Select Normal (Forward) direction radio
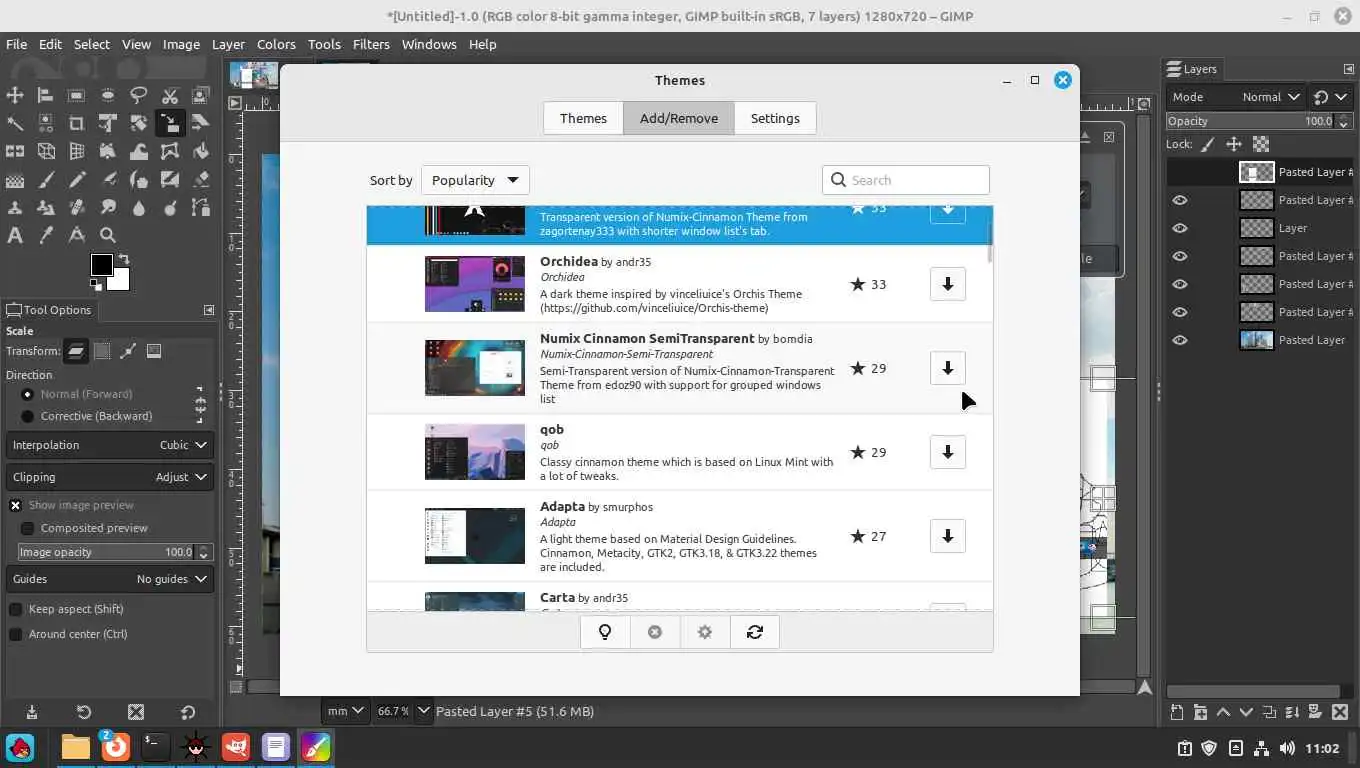1360x768 pixels. coord(27,394)
